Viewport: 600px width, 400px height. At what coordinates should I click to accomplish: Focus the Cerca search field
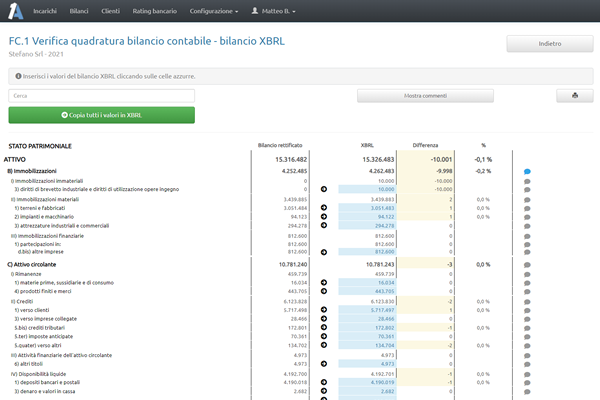[x=101, y=96]
